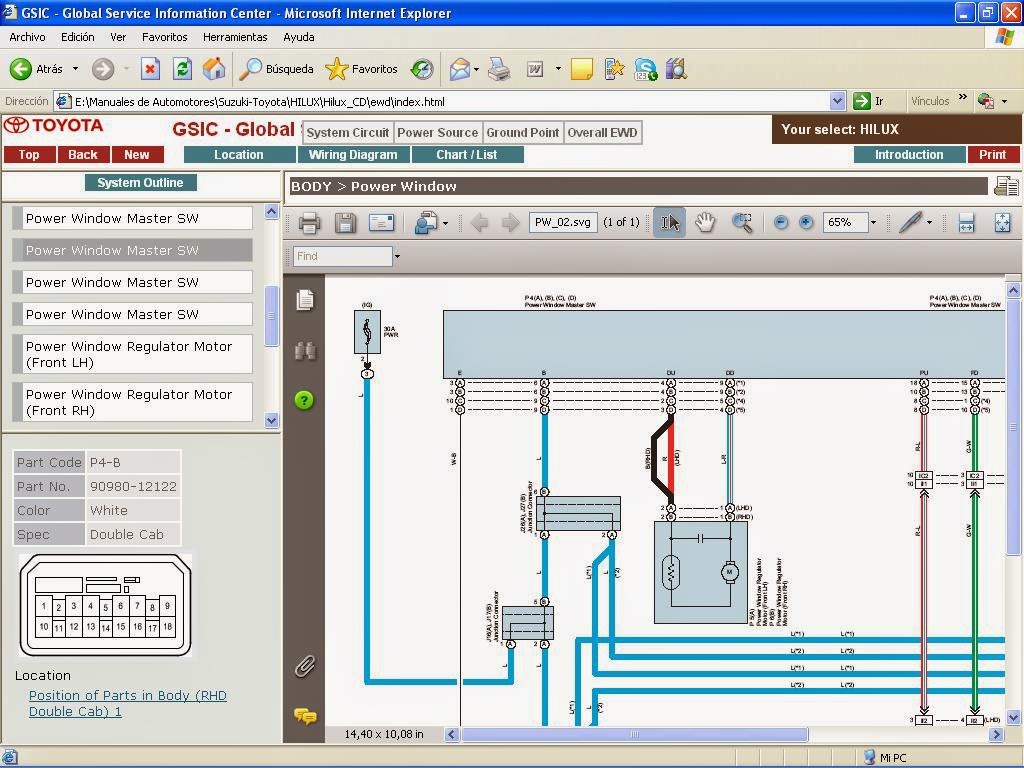Open the Find field options dropdown
Screen dimensions: 1024x768
pos(397,257)
